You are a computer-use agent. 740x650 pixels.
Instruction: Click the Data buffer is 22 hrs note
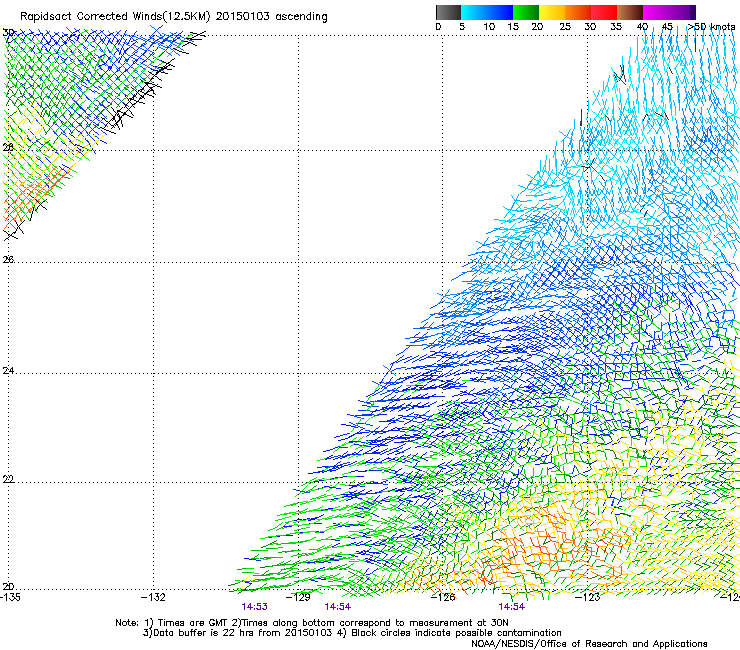click(237, 633)
